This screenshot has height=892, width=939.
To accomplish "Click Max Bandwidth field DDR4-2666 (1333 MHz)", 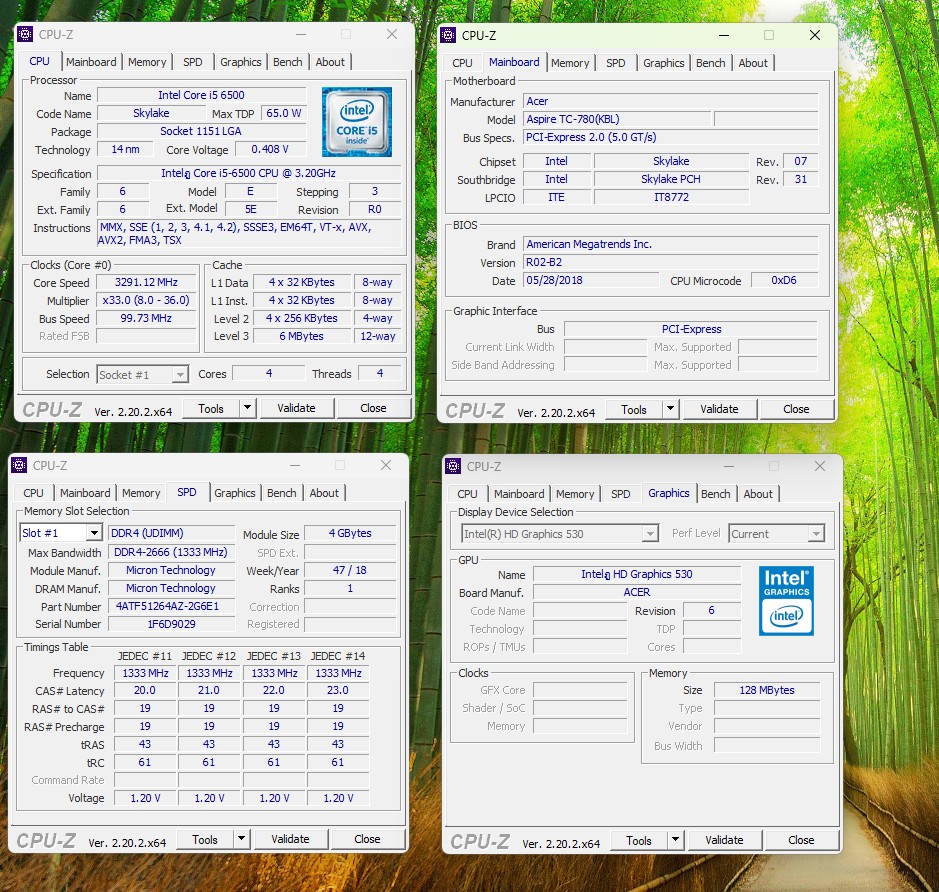I will (171, 552).
